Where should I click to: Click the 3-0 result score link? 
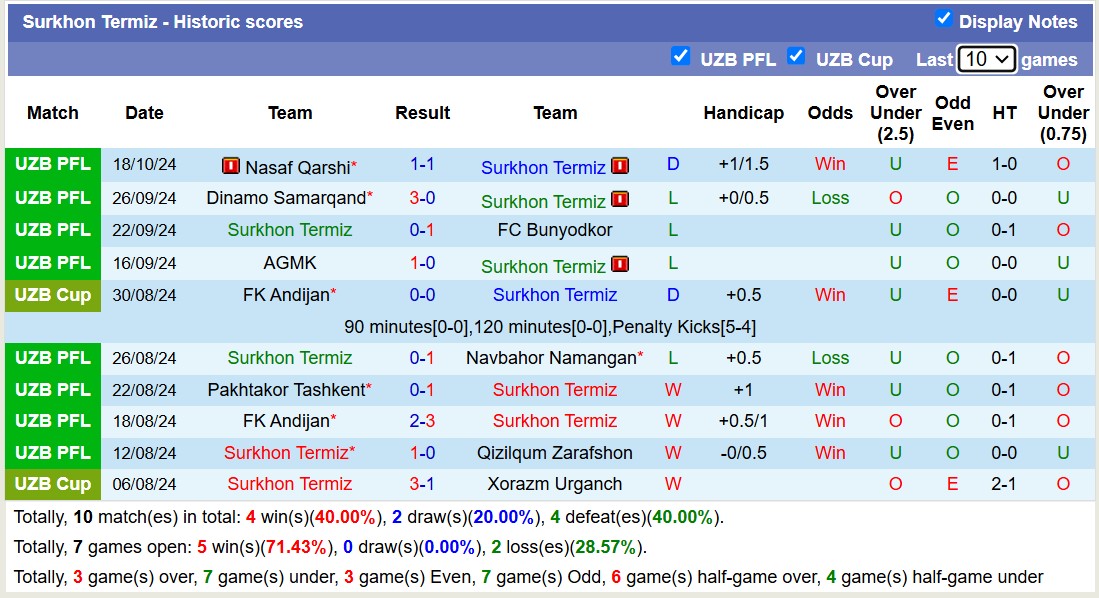click(x=422, y=198)
